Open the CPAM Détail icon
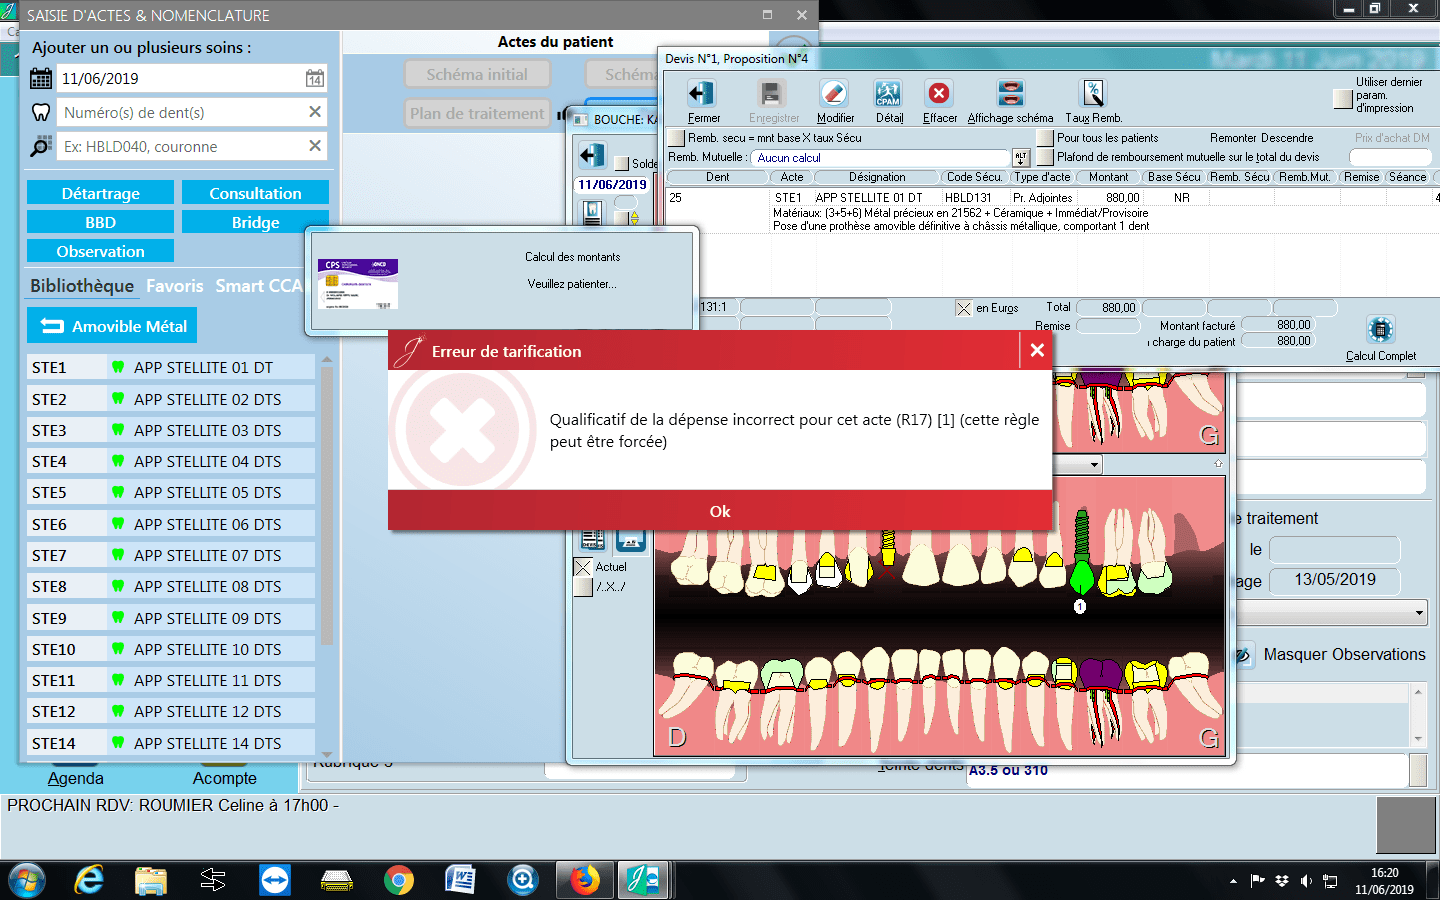Screen dimensions: 1440x900 (887, 94)
